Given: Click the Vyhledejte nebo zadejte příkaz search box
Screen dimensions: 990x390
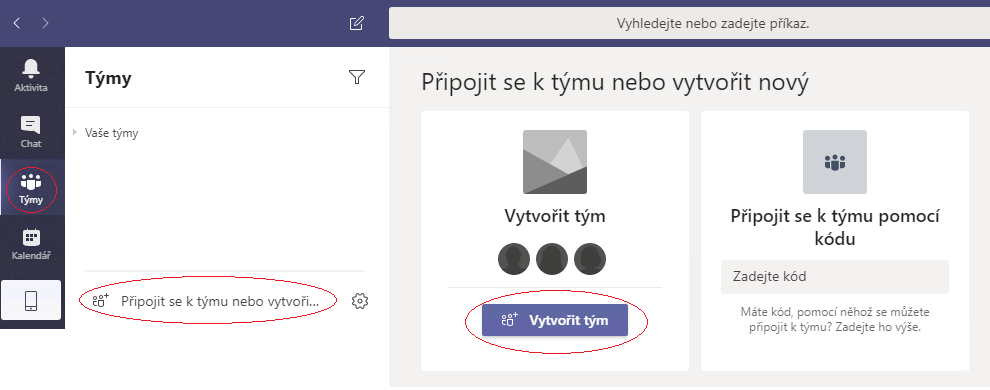Looking at the screenshot, I should pos(689,23).
